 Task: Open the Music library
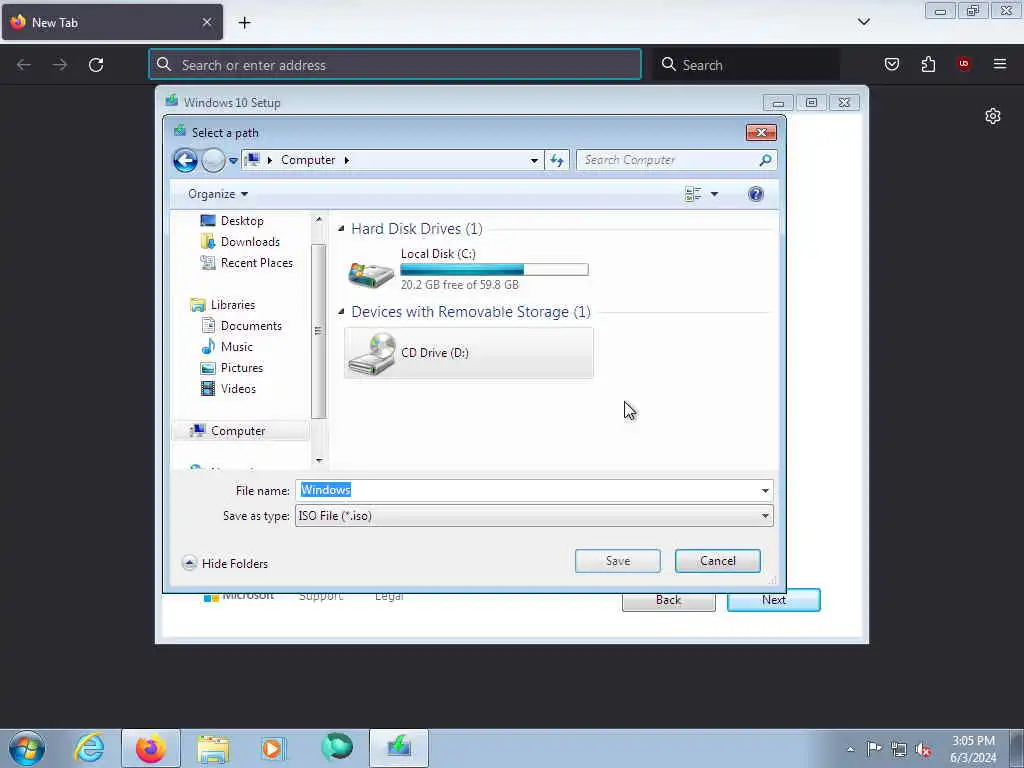[x=227, y=347]
